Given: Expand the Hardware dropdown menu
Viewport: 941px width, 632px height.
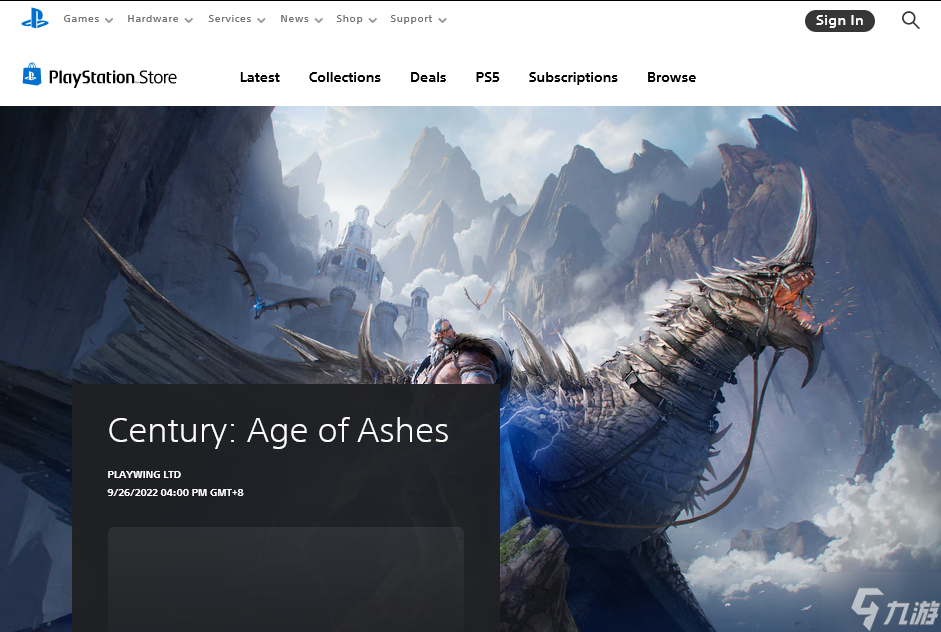Looking at the screenshot, I should tap(160, 19).
